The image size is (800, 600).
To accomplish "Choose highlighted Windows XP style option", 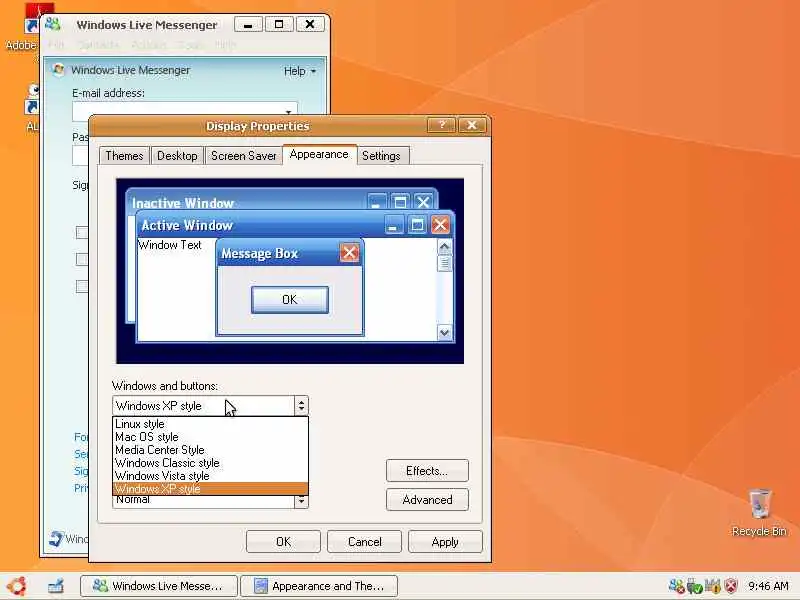I will pyautogui.click(x=210, y=489).
